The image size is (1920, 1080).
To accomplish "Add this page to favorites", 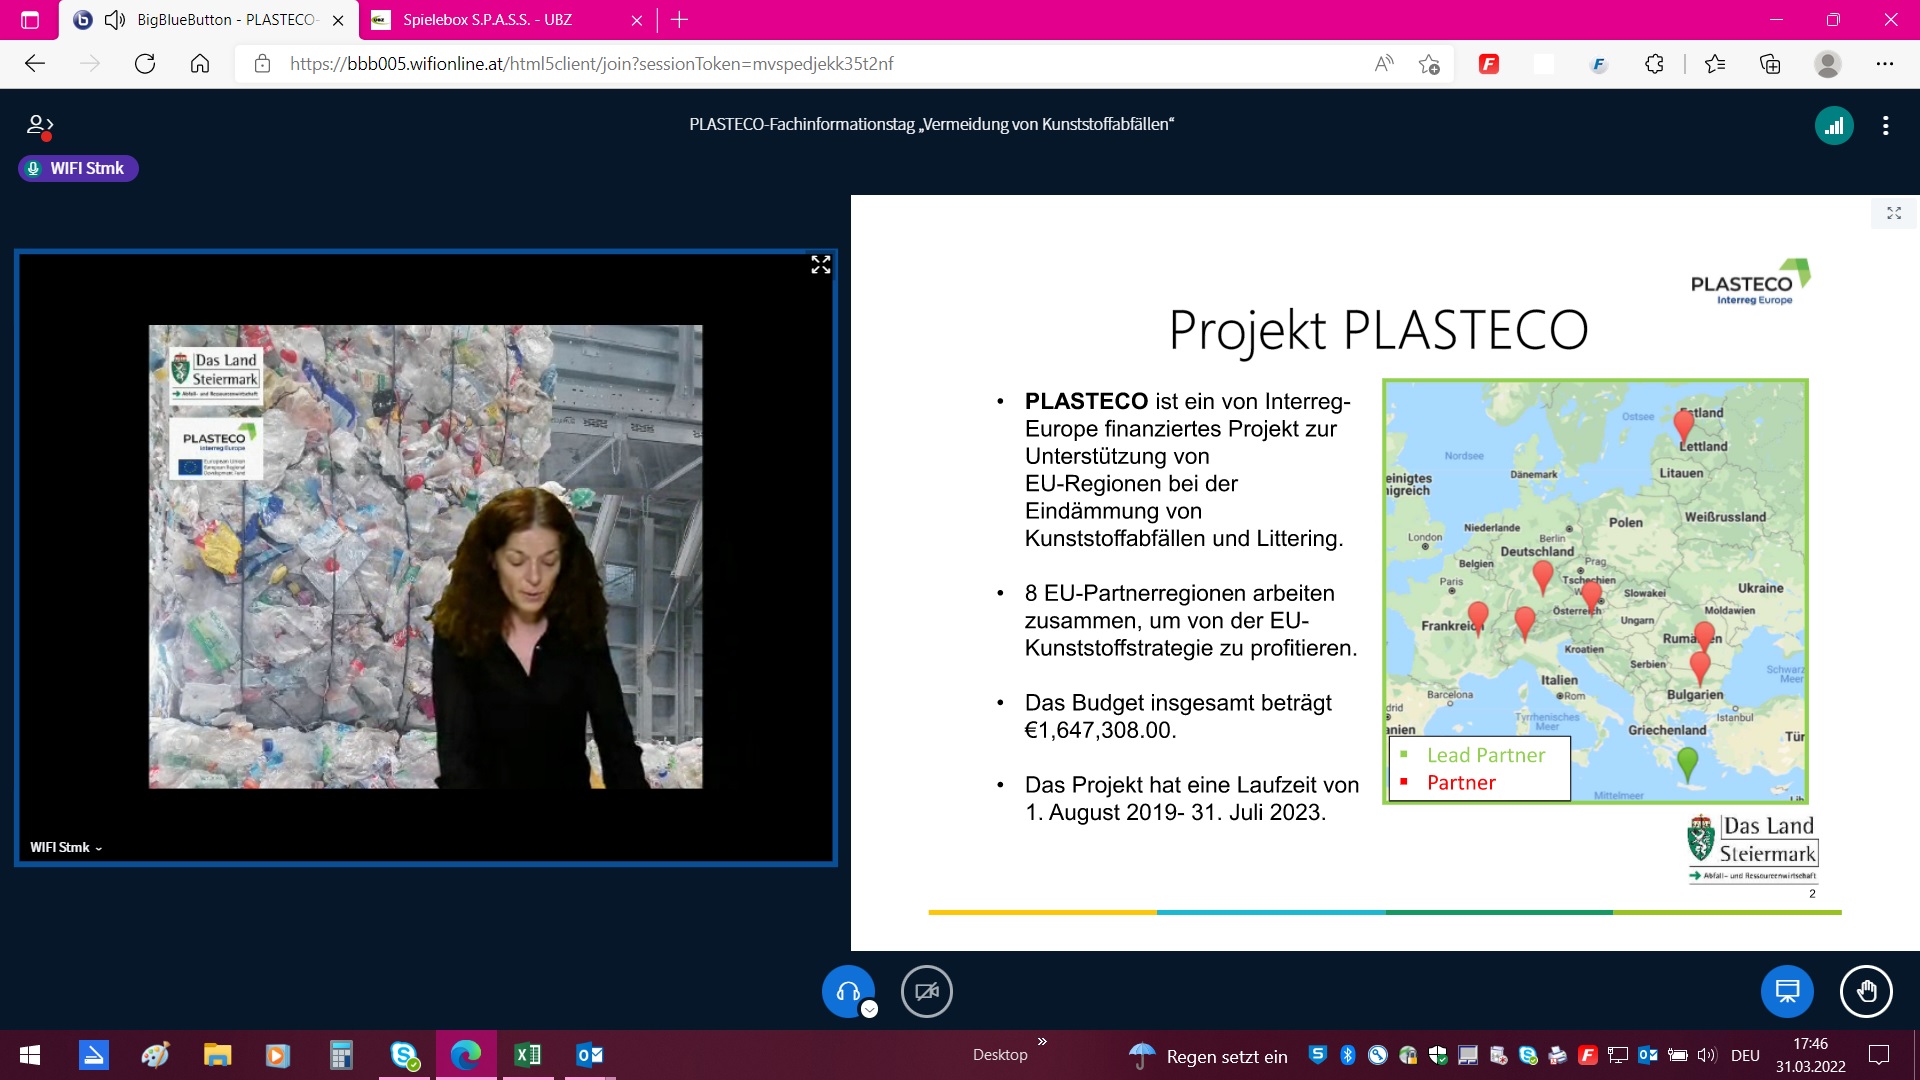I will click(1429, 64).
